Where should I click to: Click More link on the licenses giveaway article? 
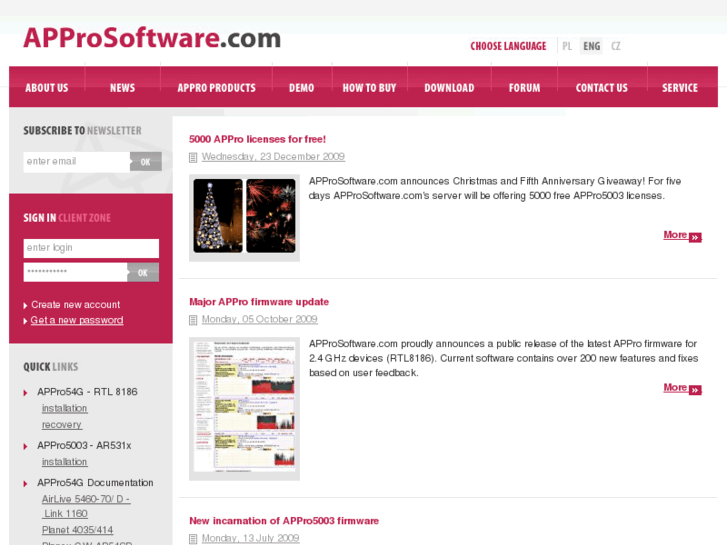tap(675, 235)
